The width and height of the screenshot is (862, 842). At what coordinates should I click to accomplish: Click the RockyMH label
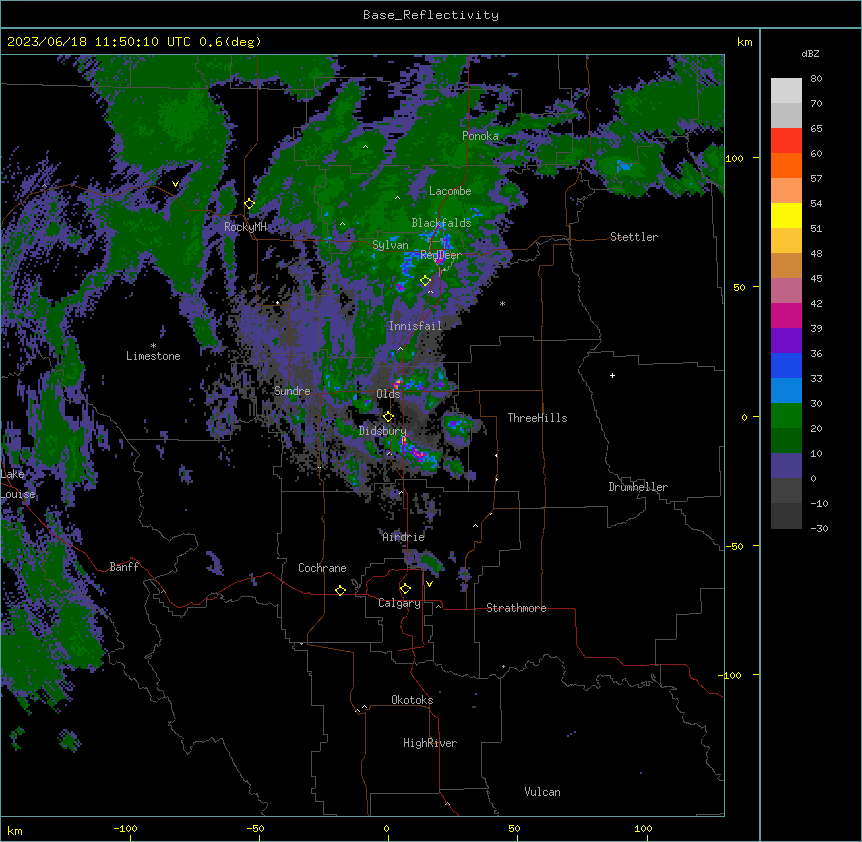coord(245,227)
